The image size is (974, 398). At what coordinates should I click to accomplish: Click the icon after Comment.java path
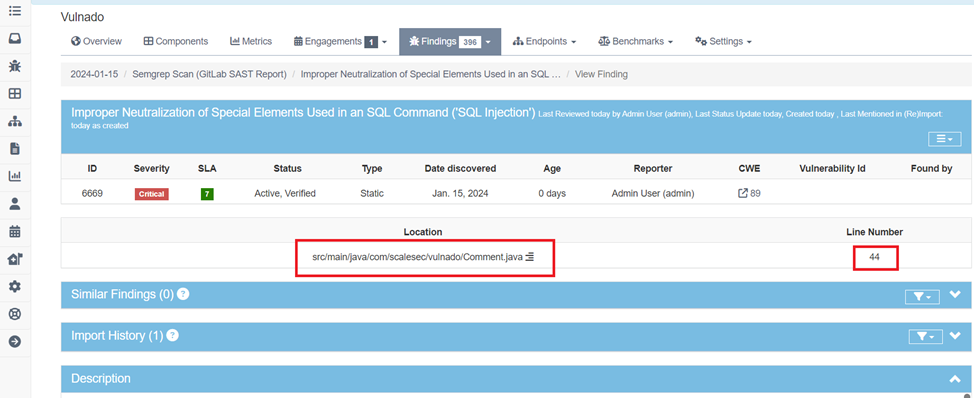529,256
